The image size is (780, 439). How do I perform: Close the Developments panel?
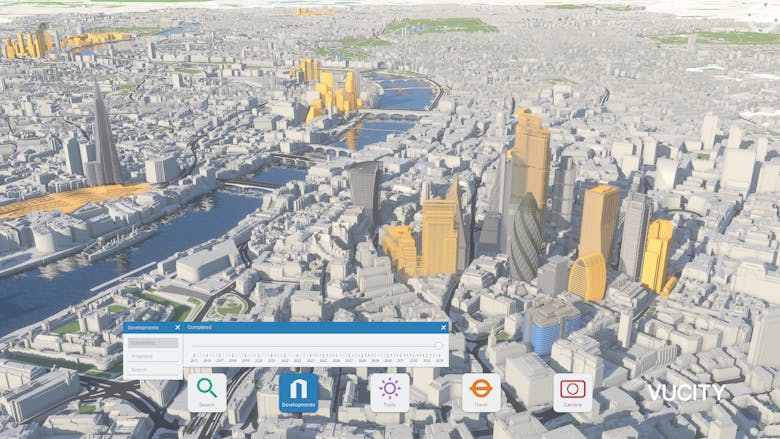click(x=178, y=327)
